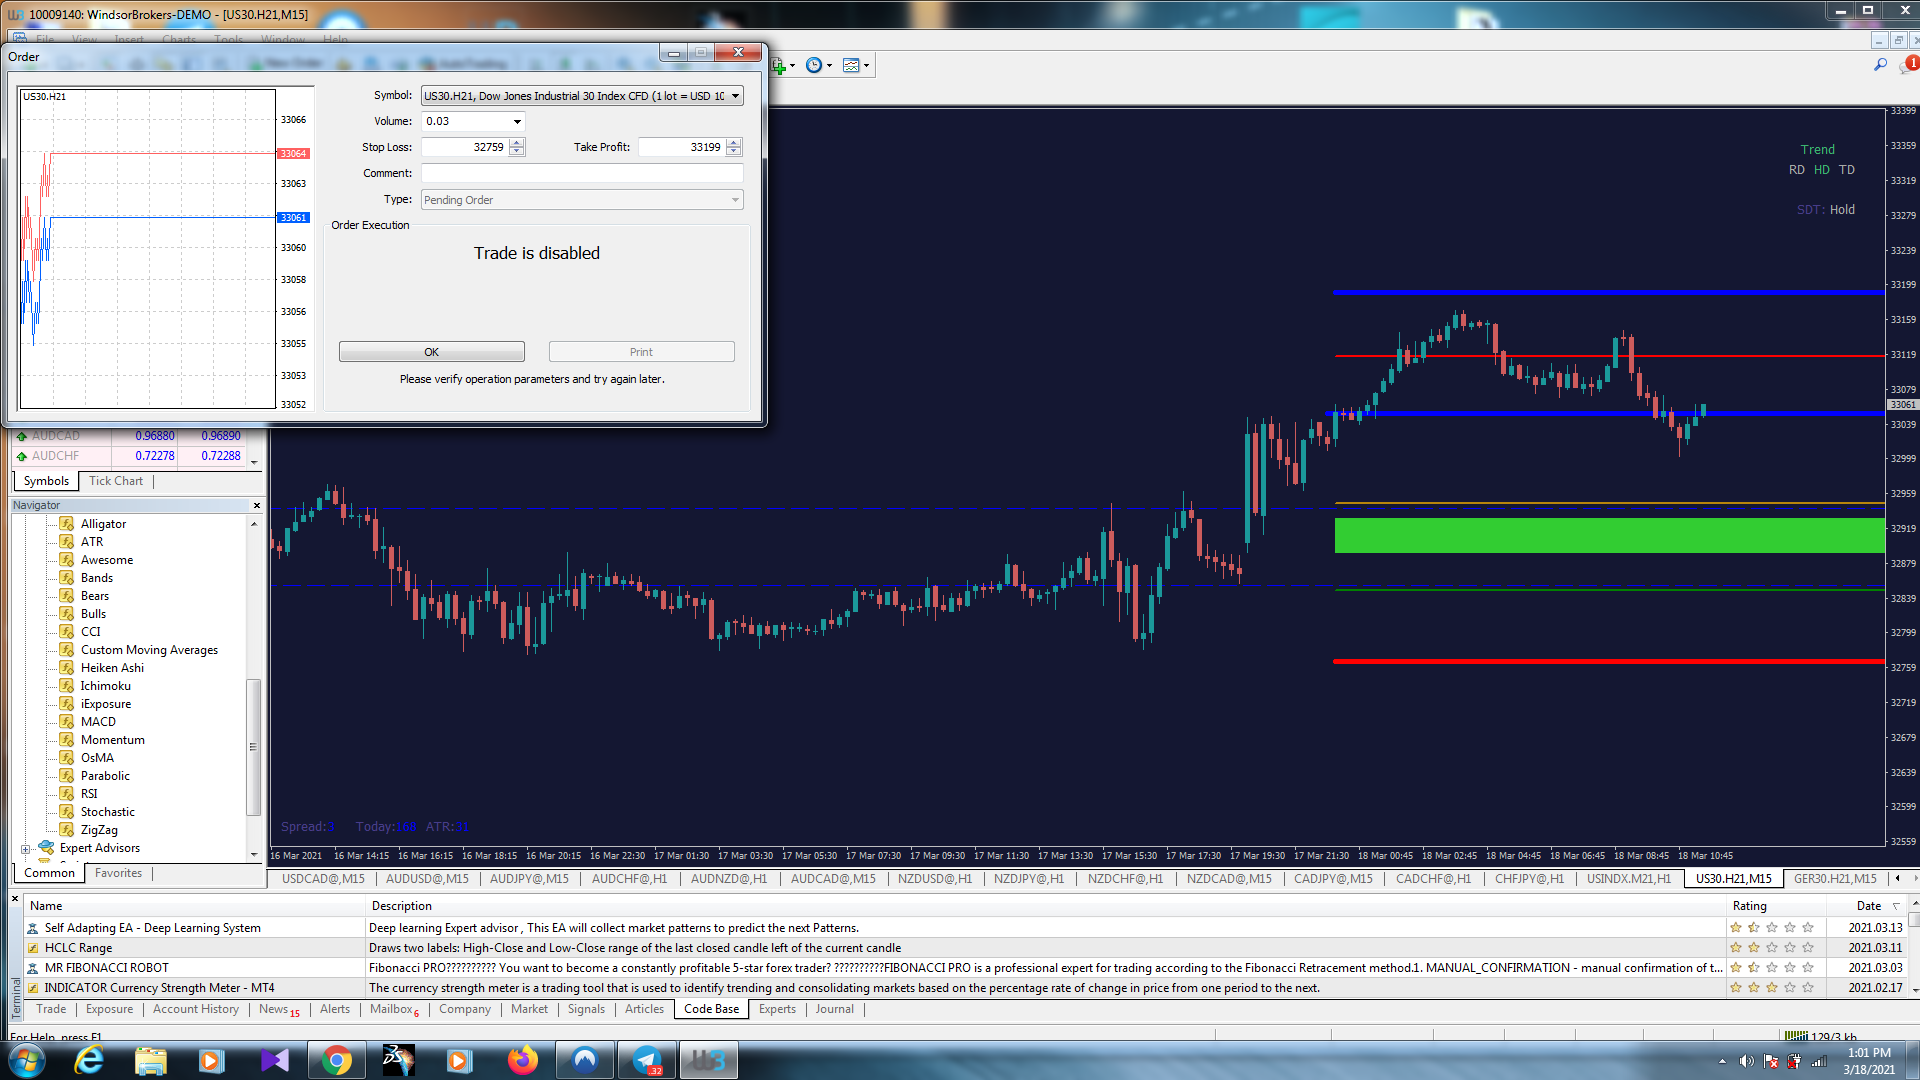Open Internet Explorer from the taskbar
The width and height of the screenshot is (1920, 1080).
point(90,1060)
